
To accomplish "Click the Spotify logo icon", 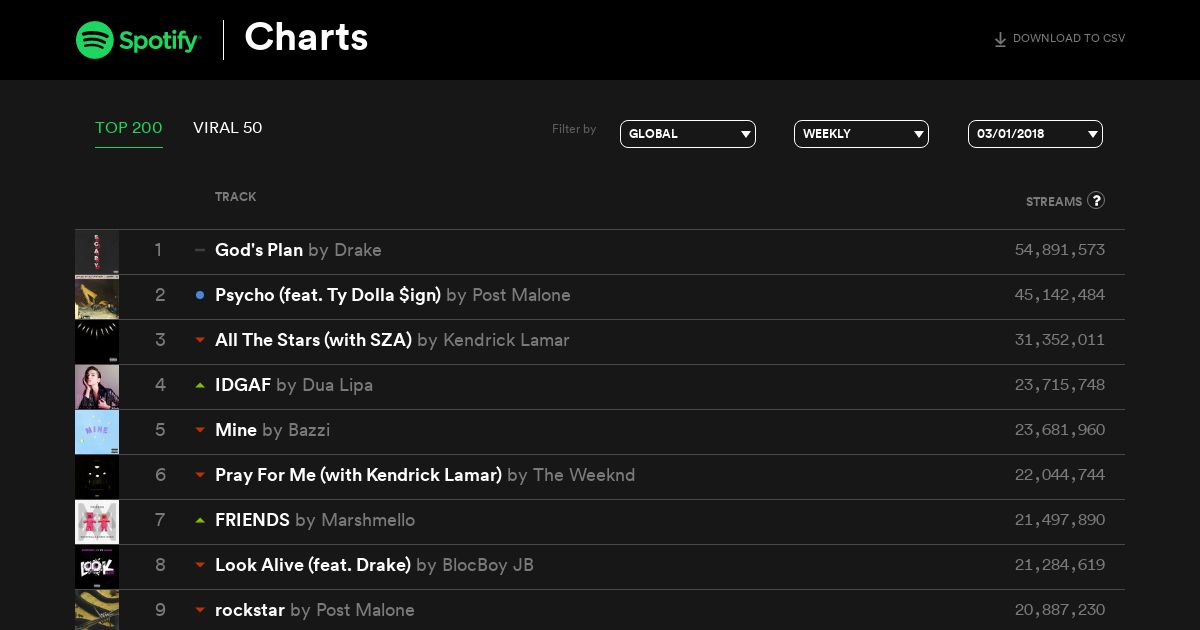I will (x=95, y=40).
